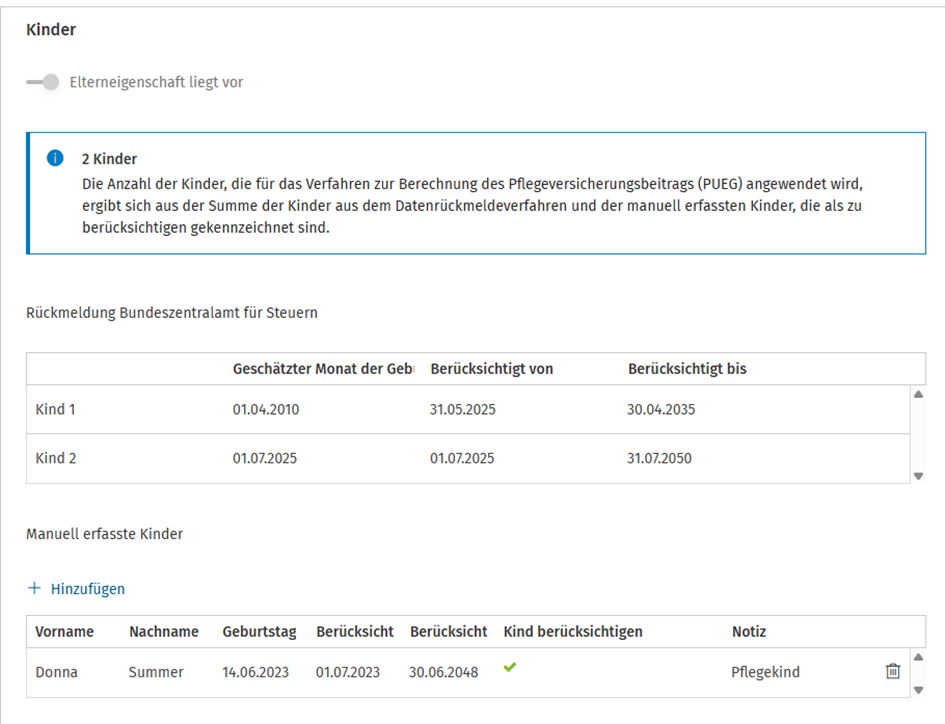Click the Notiz column header
The height and width of the screenshot is (724, 945).
(x=749, y=632)
